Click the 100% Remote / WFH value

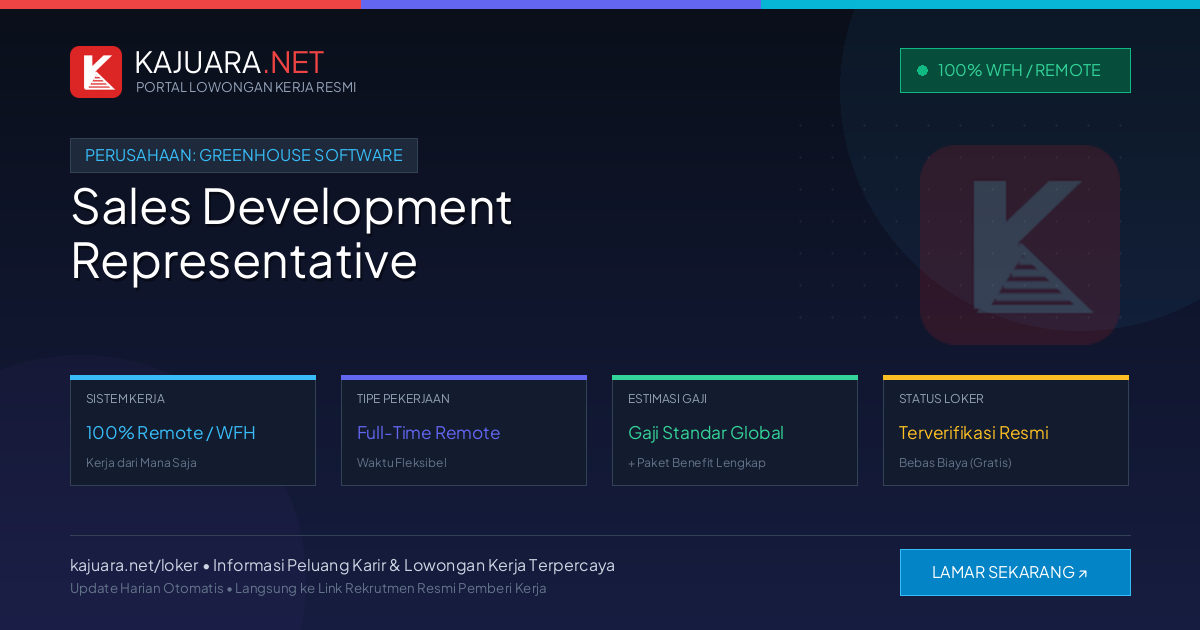(171, 433)
